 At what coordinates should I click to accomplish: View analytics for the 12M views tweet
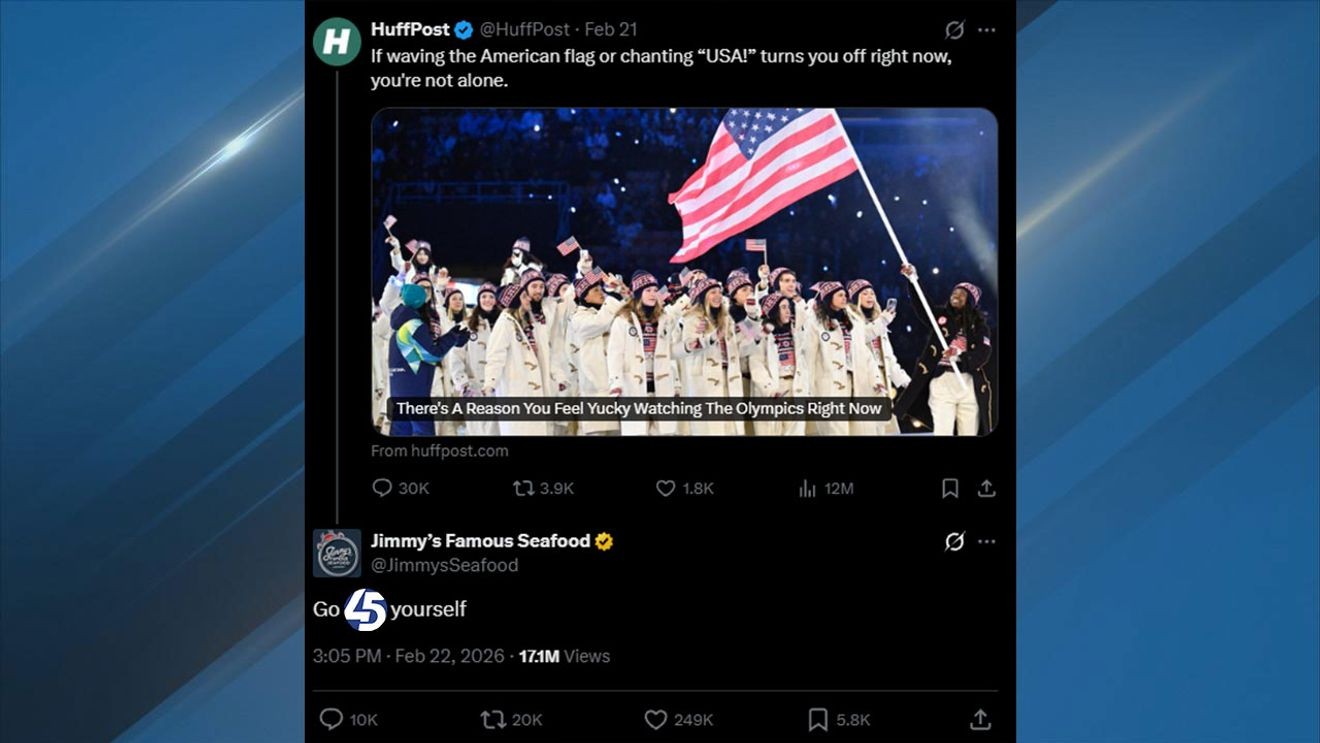[808, 488]
